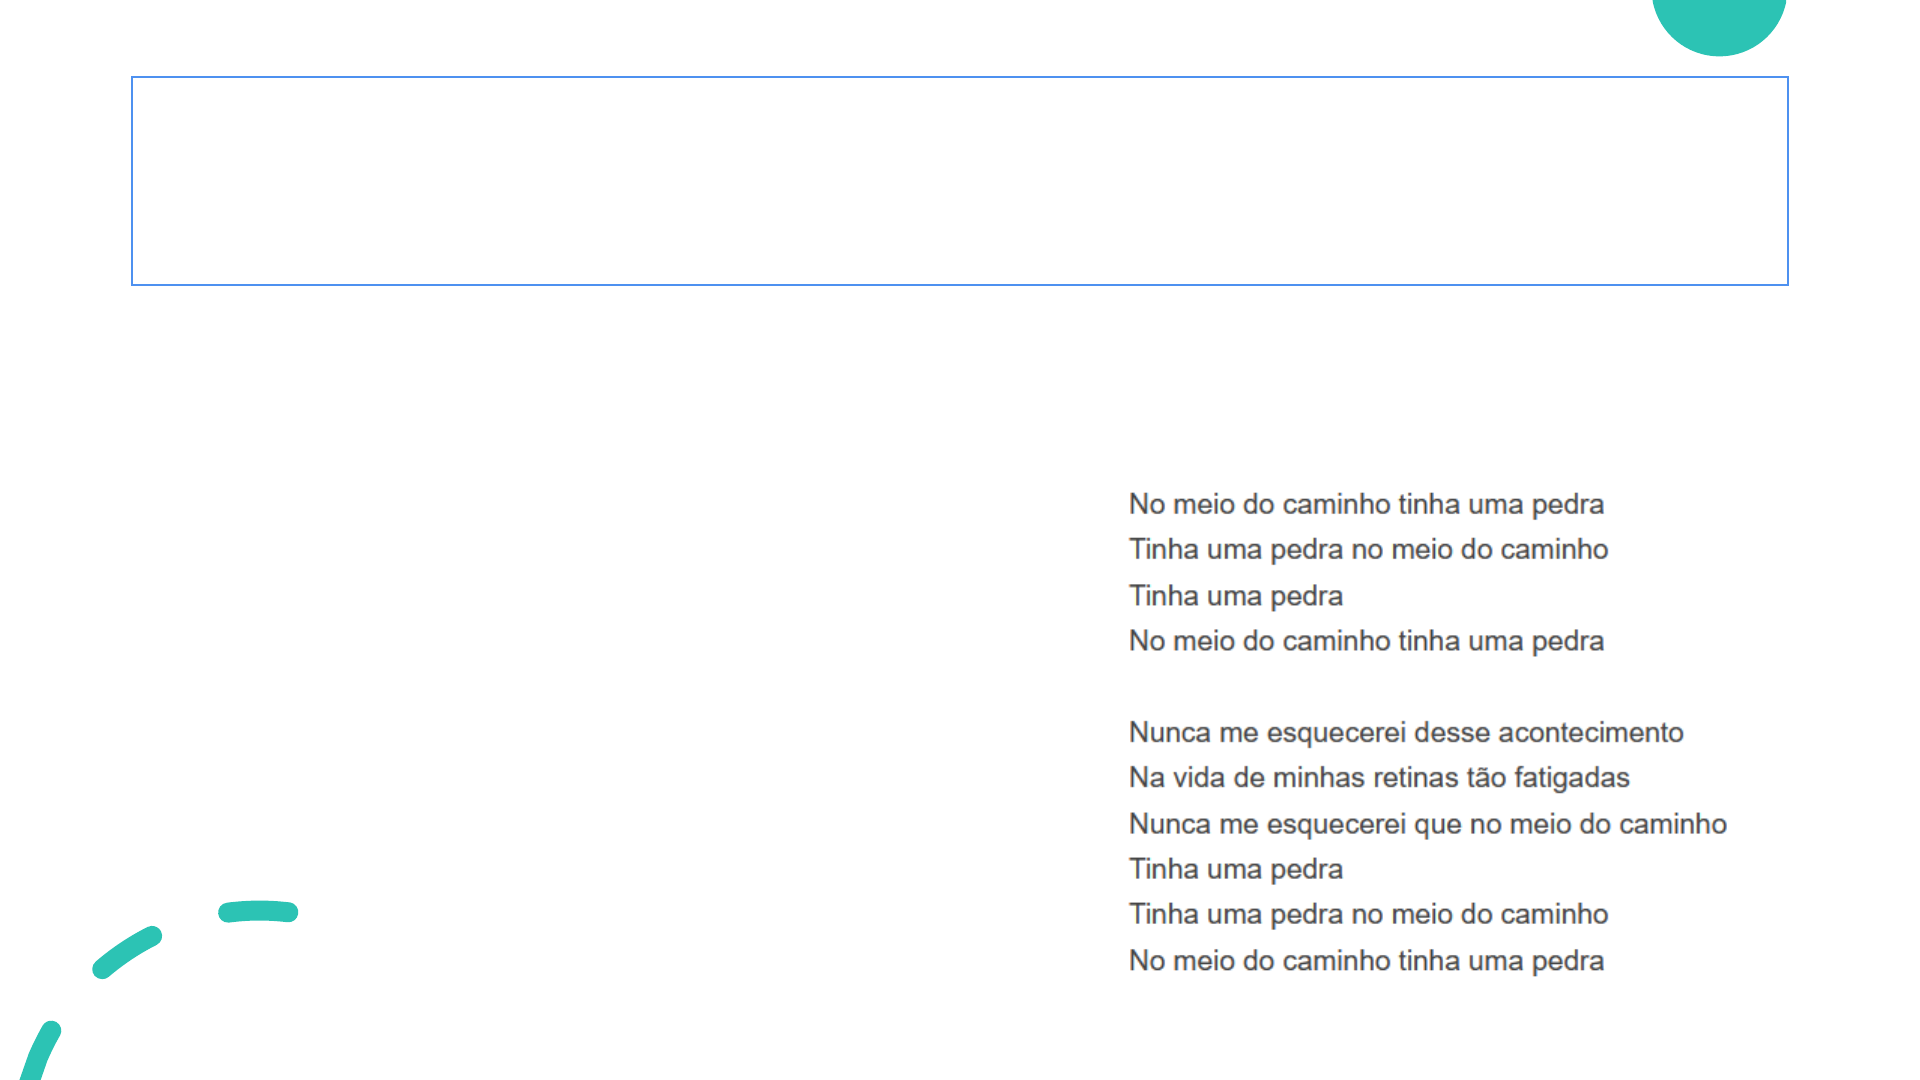
Task: Select the teal semicircle shape at top
Action: (x=1718, y=24)
